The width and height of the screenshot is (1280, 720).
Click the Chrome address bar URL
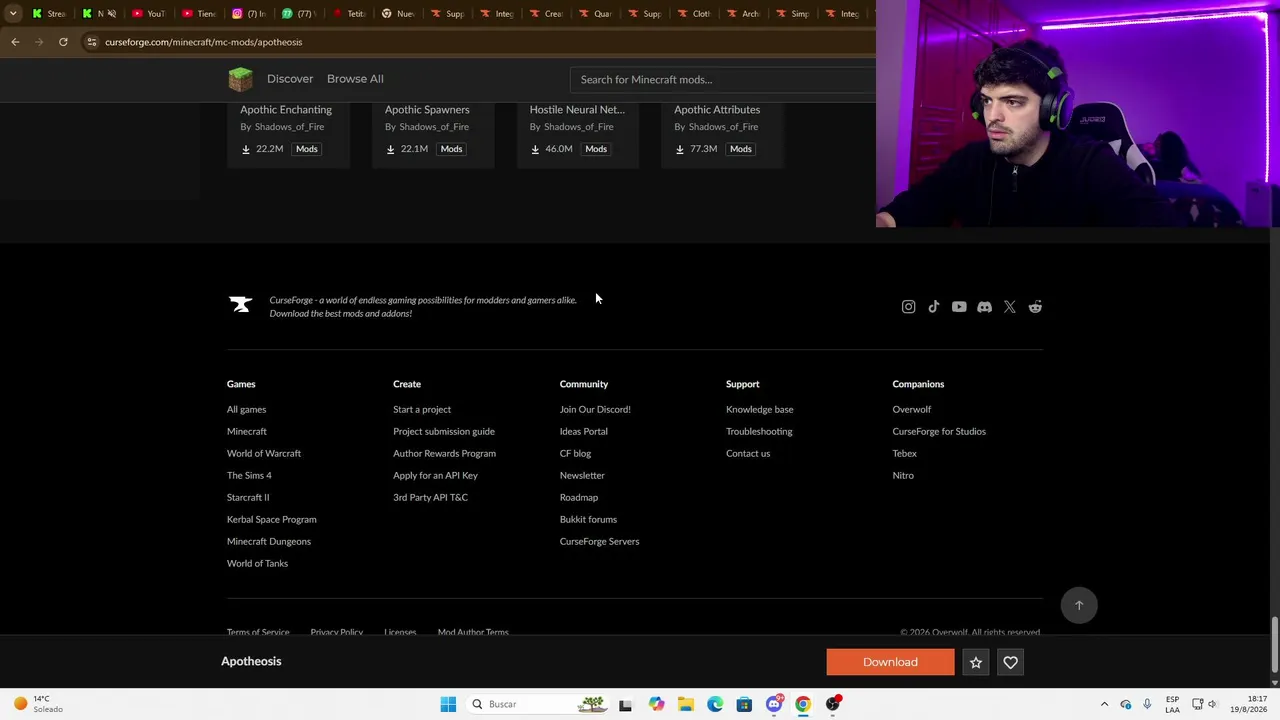click(203, 42)
